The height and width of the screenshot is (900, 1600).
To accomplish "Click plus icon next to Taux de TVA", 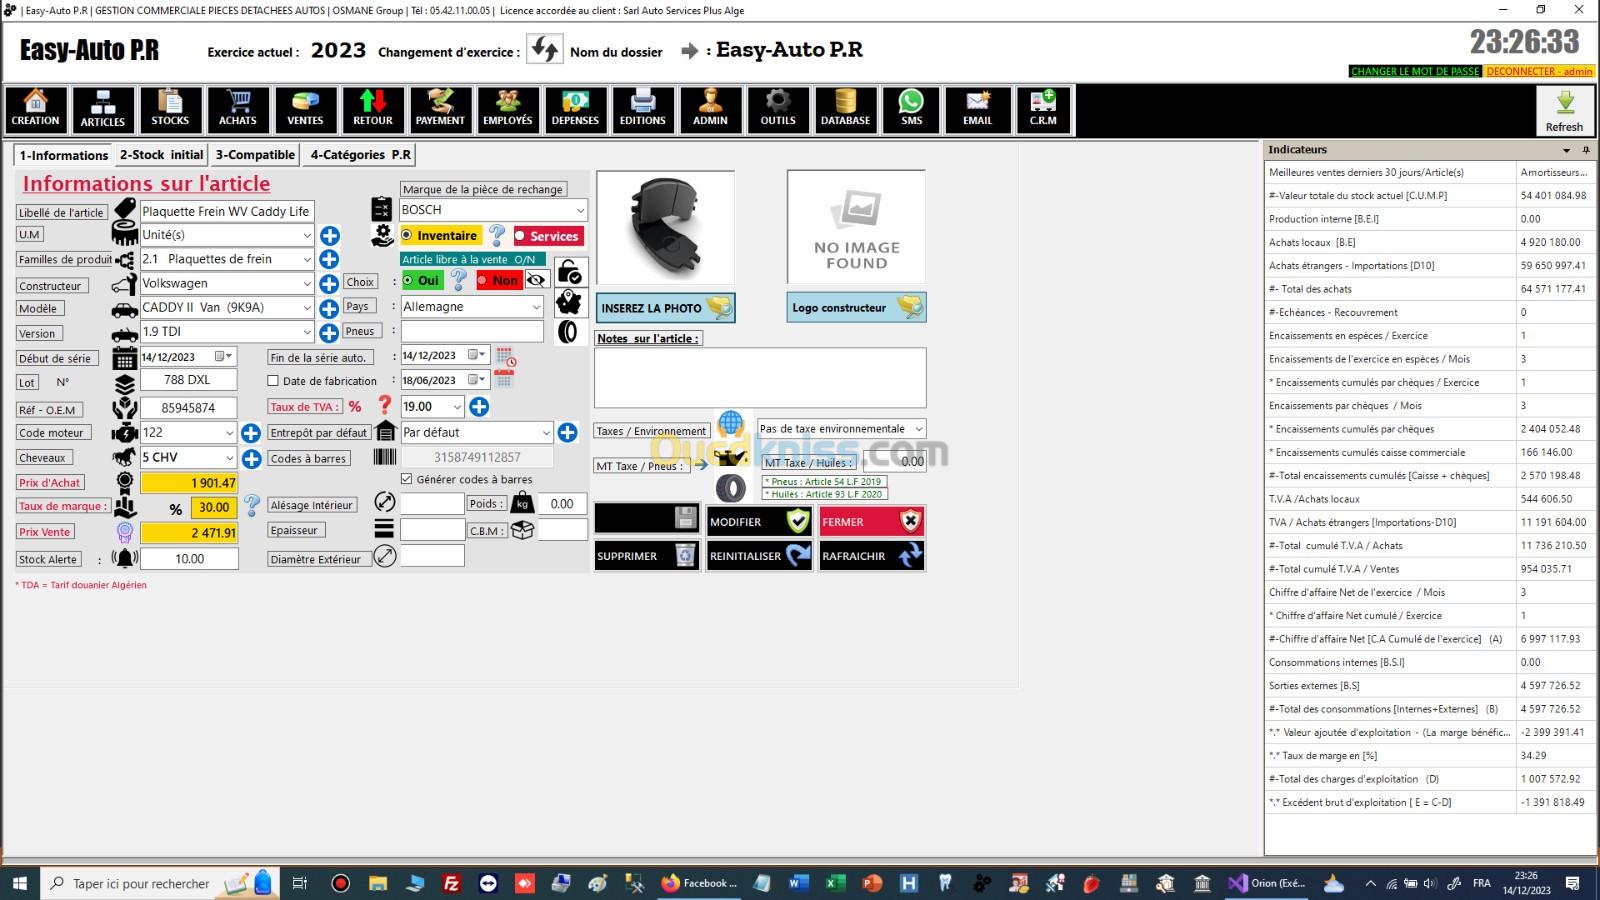I will (x=479, y=407).
